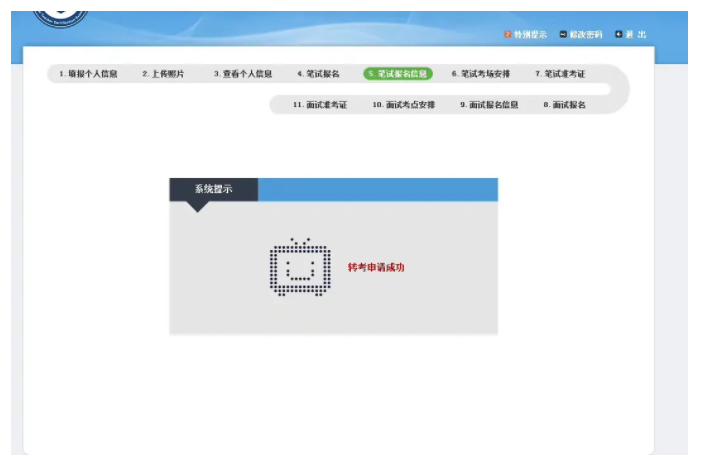This screenshot has height=469, width=701.
Task: Click the orange 特别提示 icon
Action: 507,34
